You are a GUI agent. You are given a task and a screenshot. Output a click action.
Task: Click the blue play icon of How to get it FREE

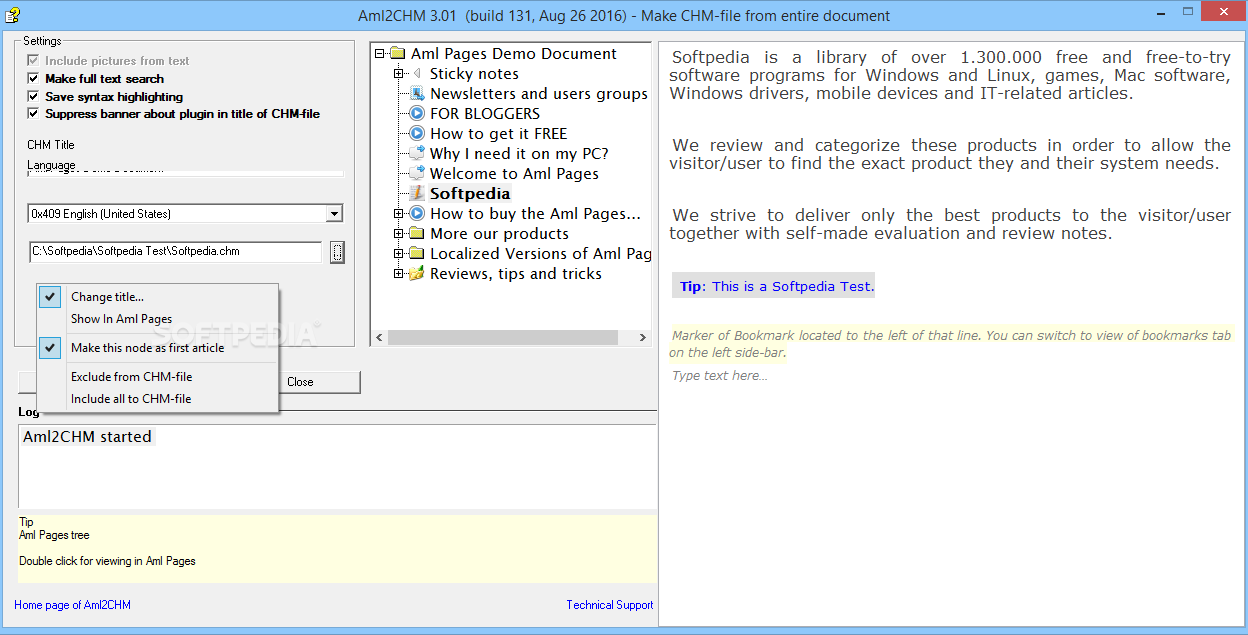point(417,134)
